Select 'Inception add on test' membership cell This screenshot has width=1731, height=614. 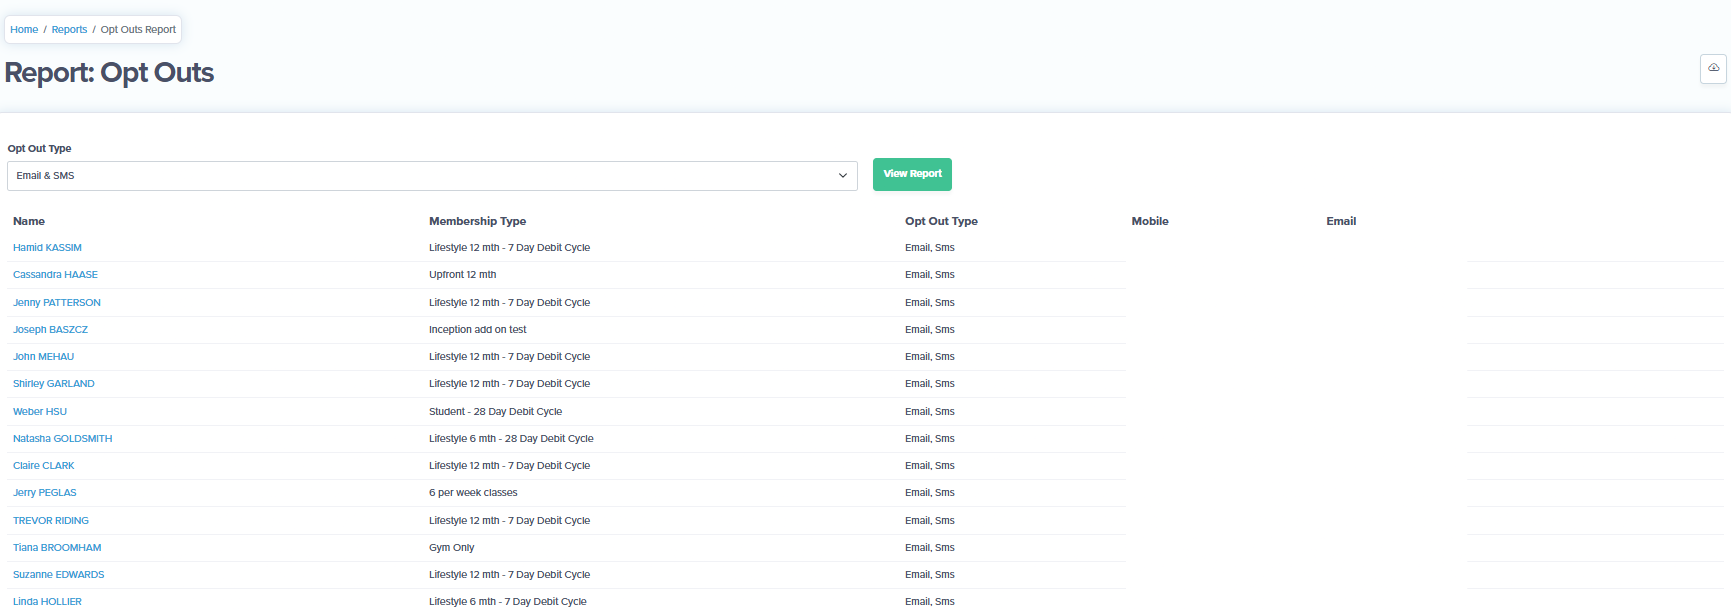[x=477, y=330]
